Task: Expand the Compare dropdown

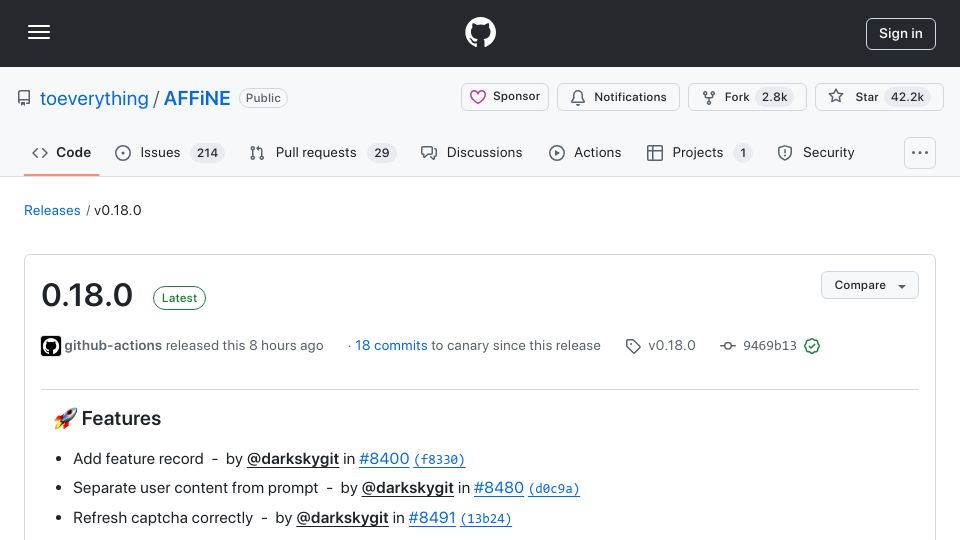Action: point(869,285)
